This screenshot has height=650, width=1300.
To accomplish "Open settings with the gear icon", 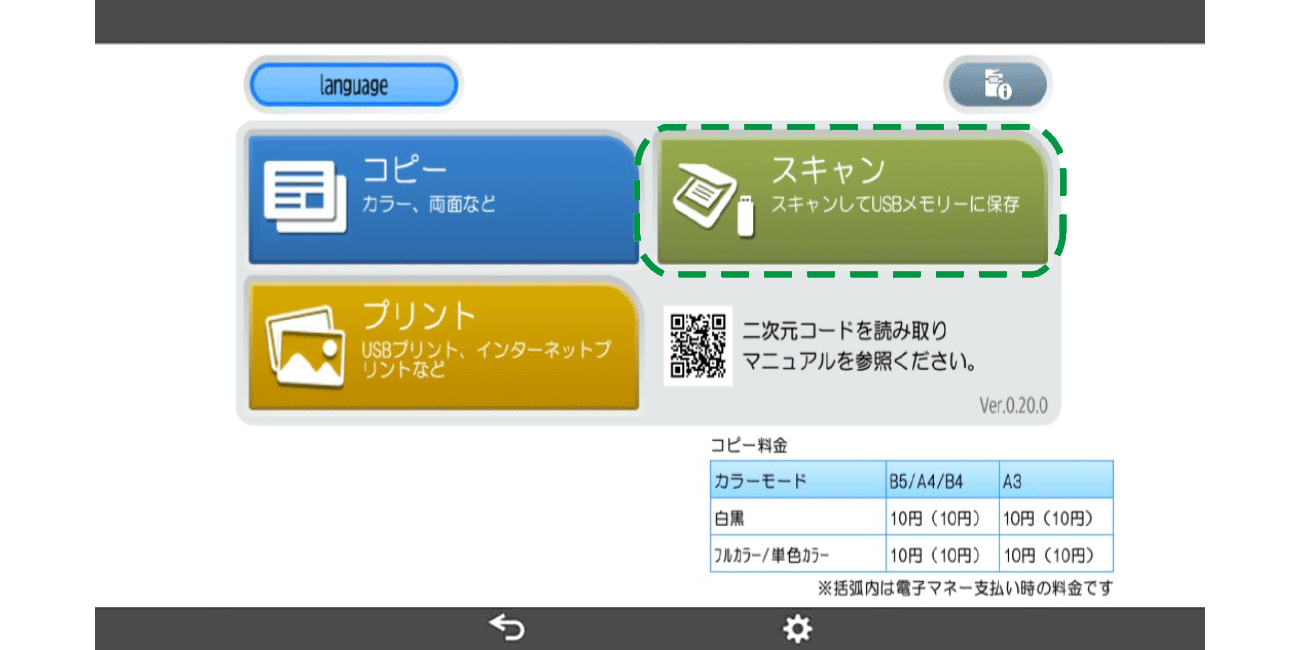I will tap(797, 628).
